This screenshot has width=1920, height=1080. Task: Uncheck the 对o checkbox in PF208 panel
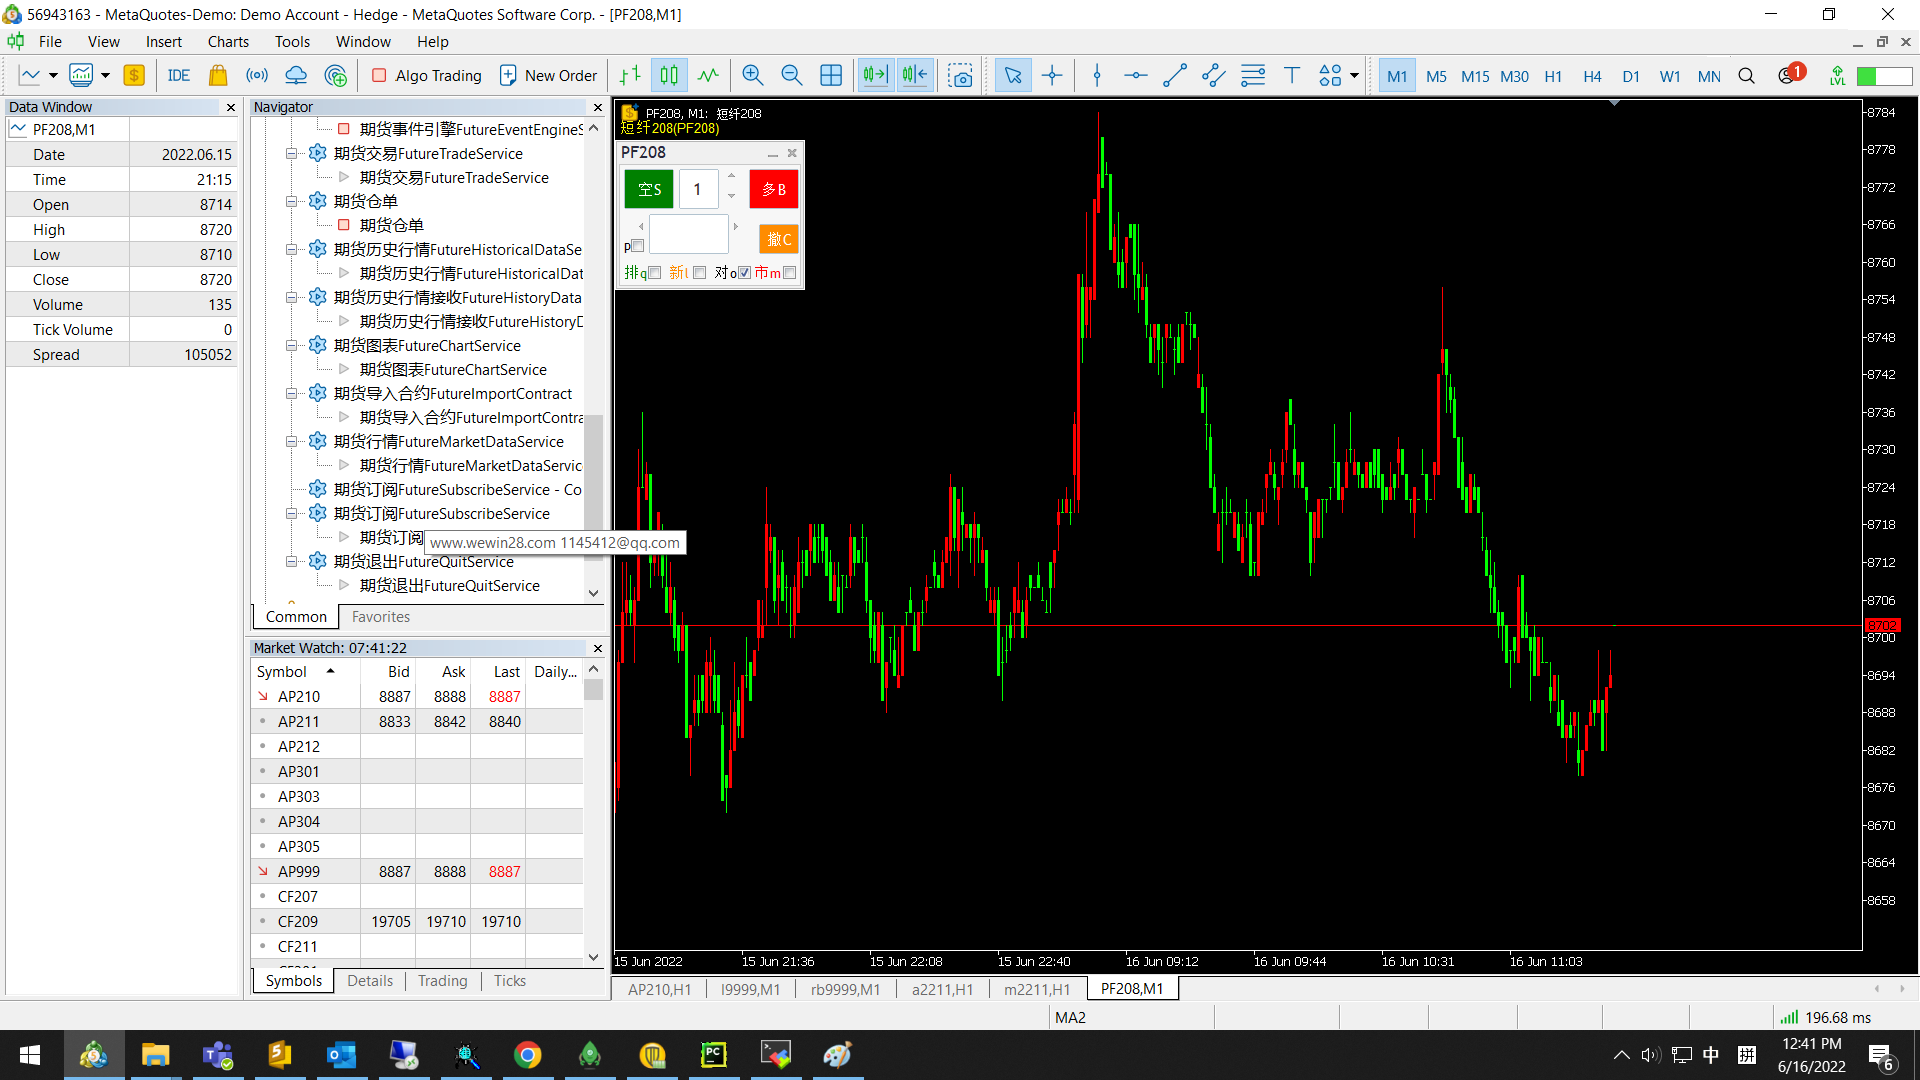[x=744, y=273]
